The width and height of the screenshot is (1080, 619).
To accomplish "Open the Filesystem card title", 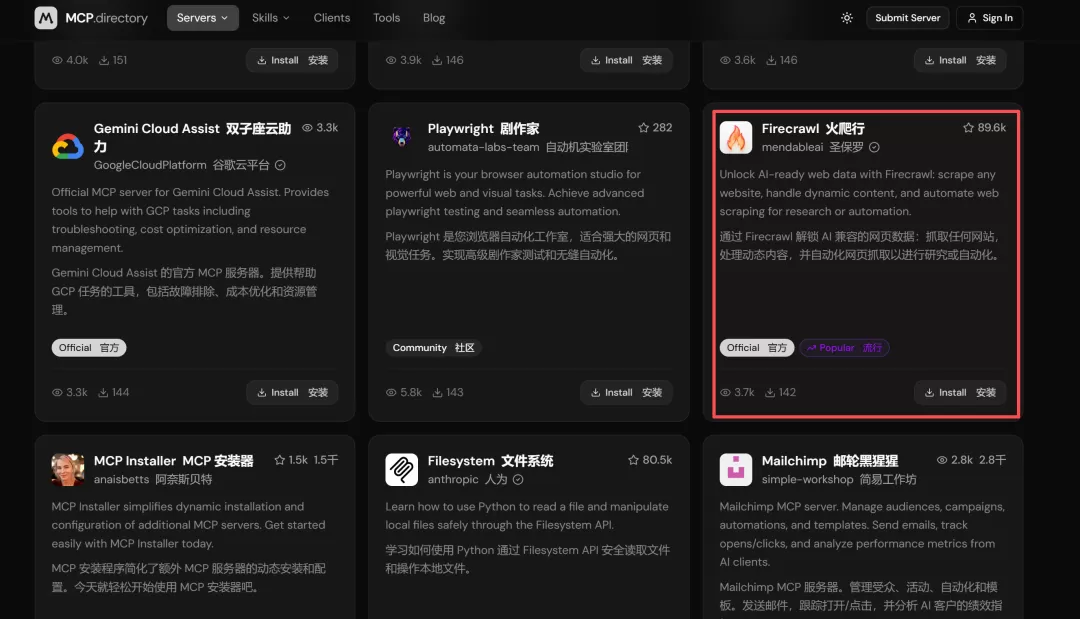I will click(x=490, y=461).
